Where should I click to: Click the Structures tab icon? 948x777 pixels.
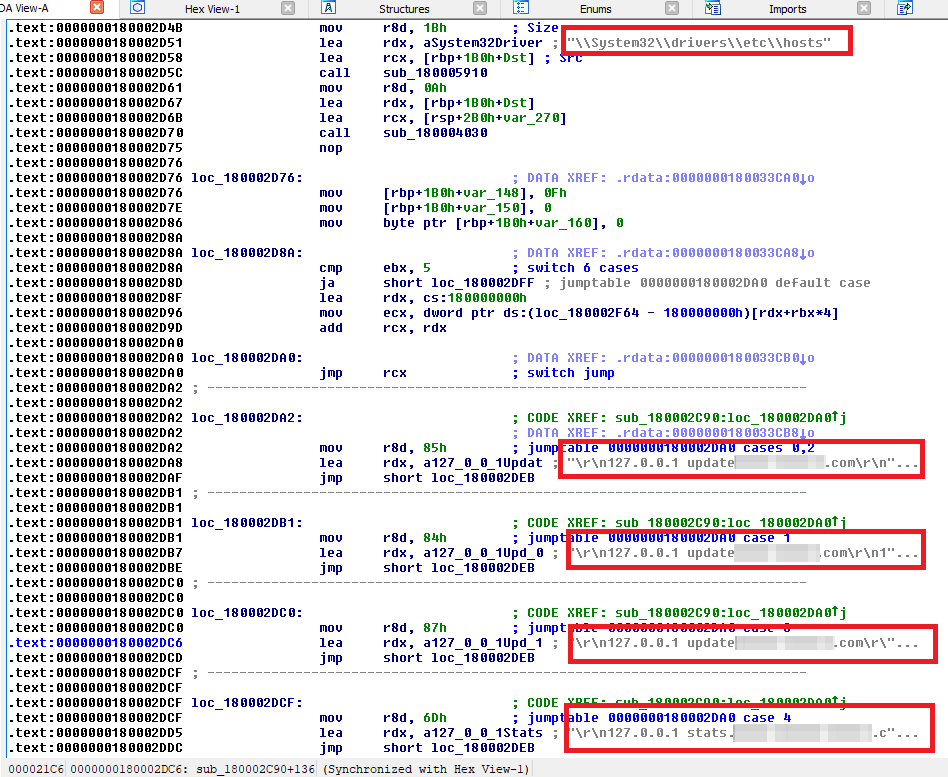click(327, 8)
